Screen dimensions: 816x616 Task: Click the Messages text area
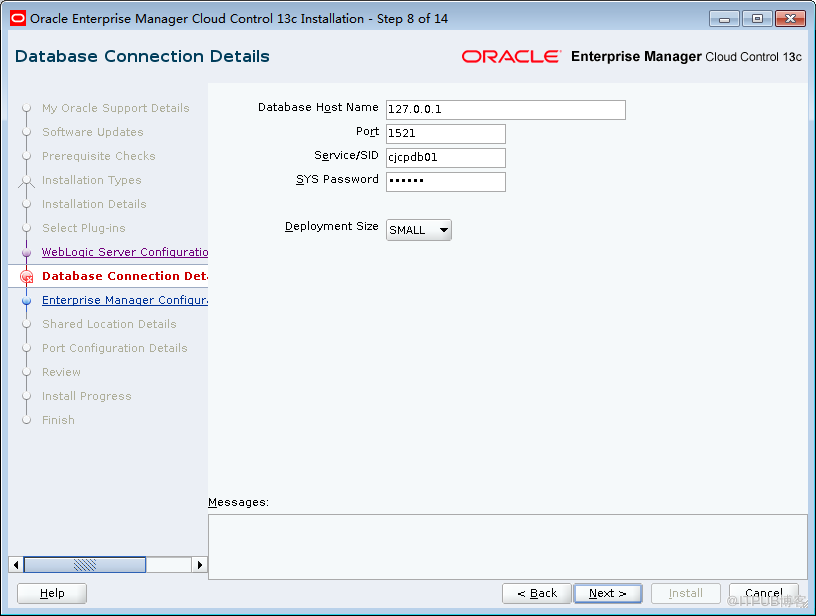point(508,547)
